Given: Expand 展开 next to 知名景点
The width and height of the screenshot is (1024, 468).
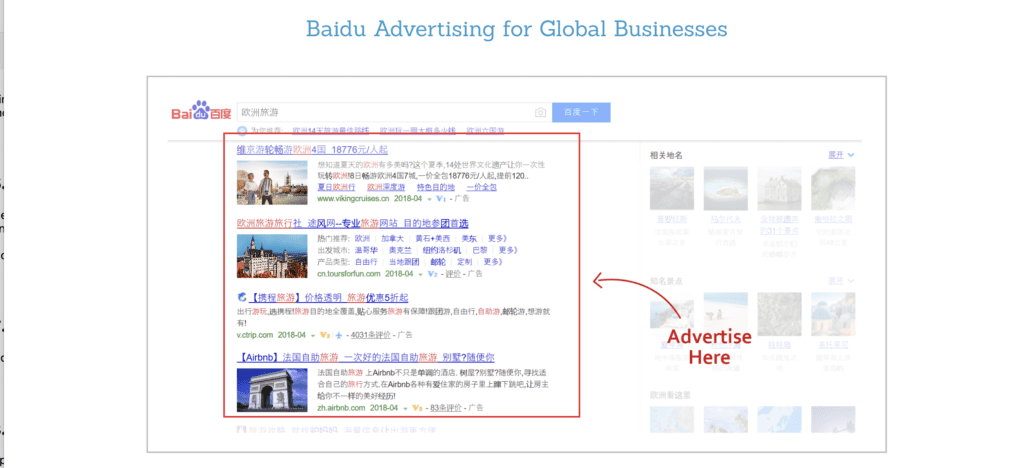Looking at the screenshot, I should tap(841, 281).
